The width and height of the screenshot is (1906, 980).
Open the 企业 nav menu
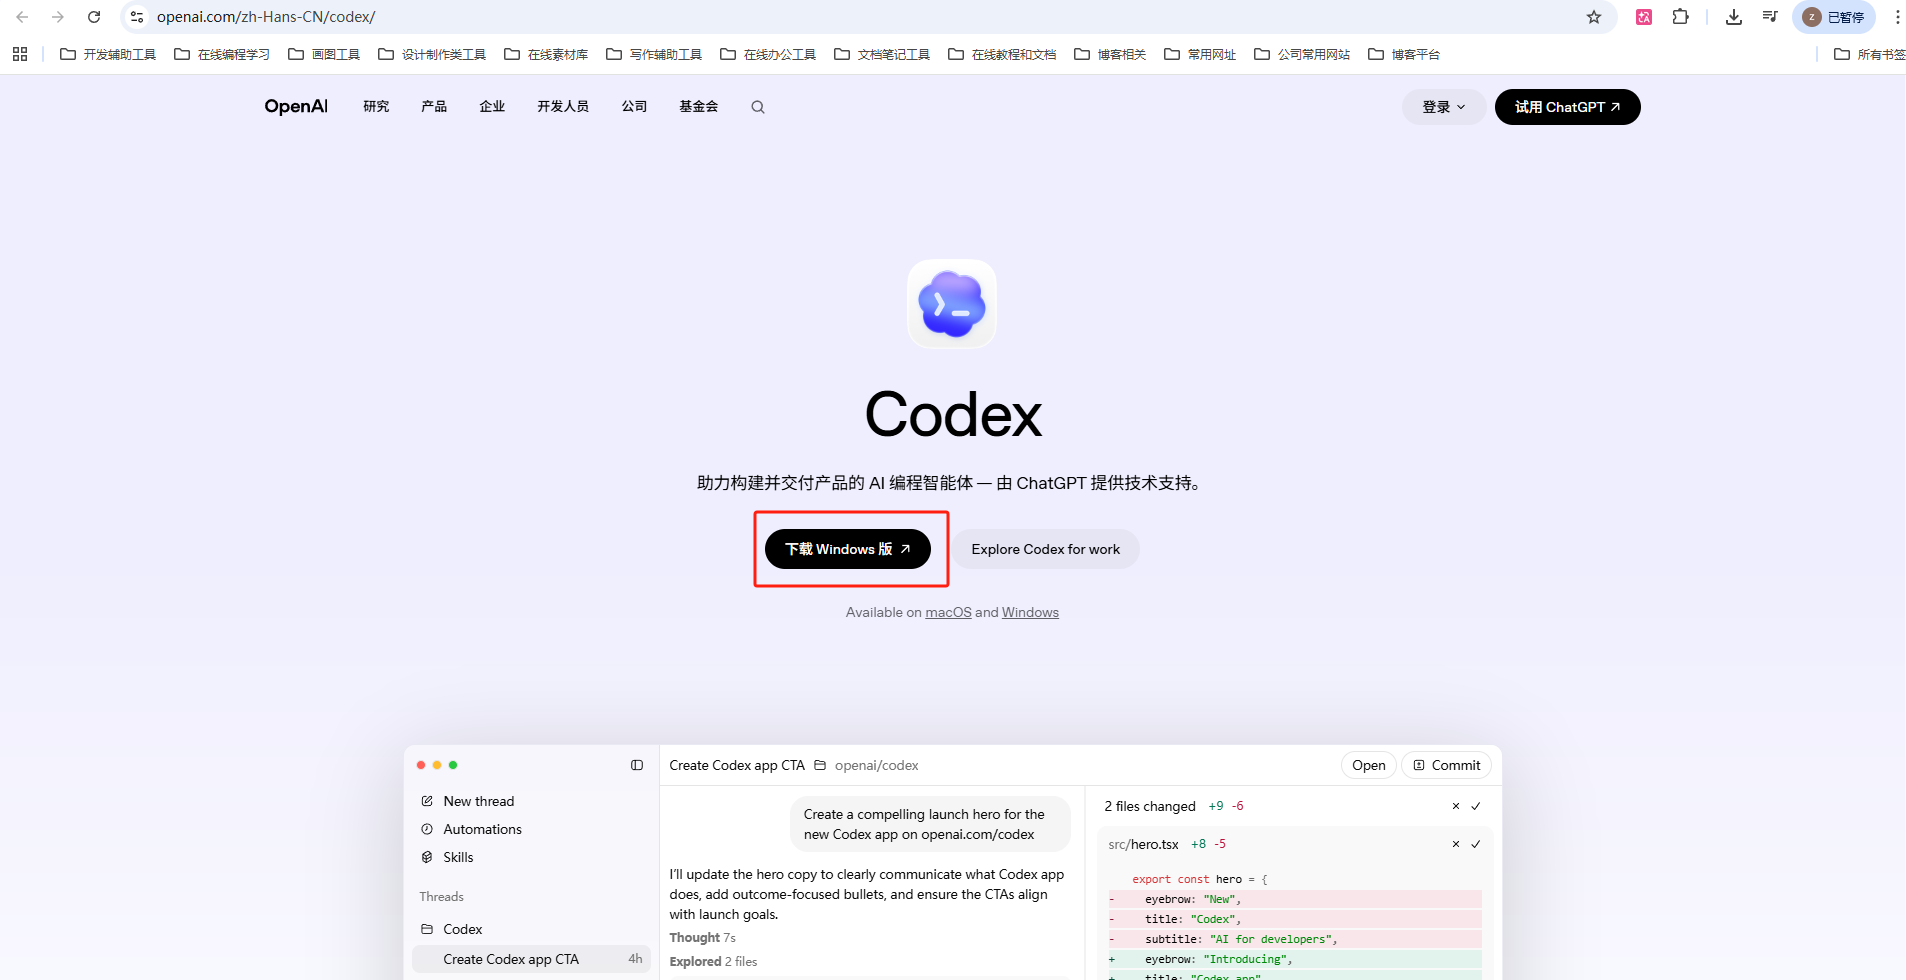tap(492, 107)
